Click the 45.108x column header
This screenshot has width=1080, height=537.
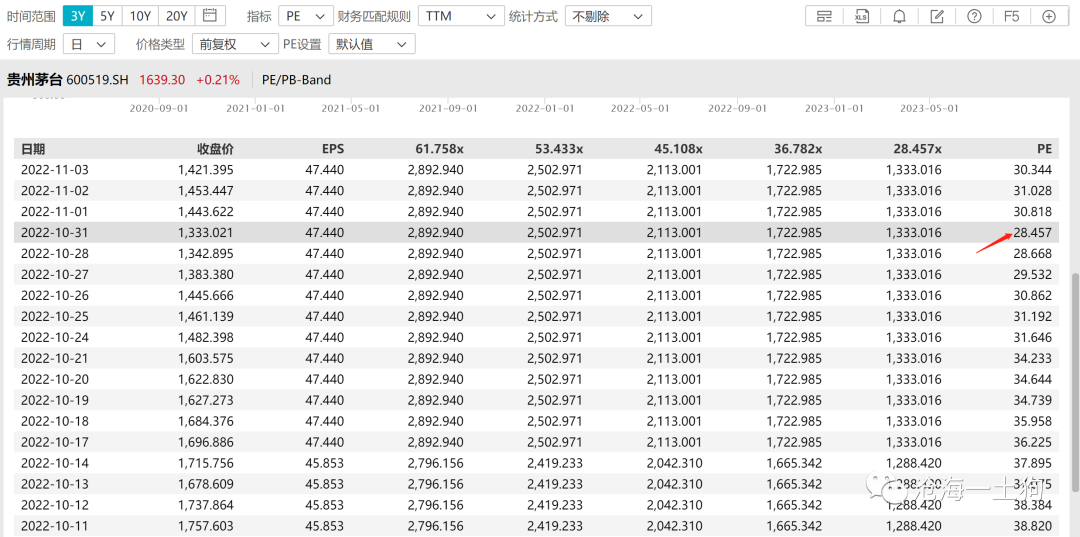click(678, 149)
